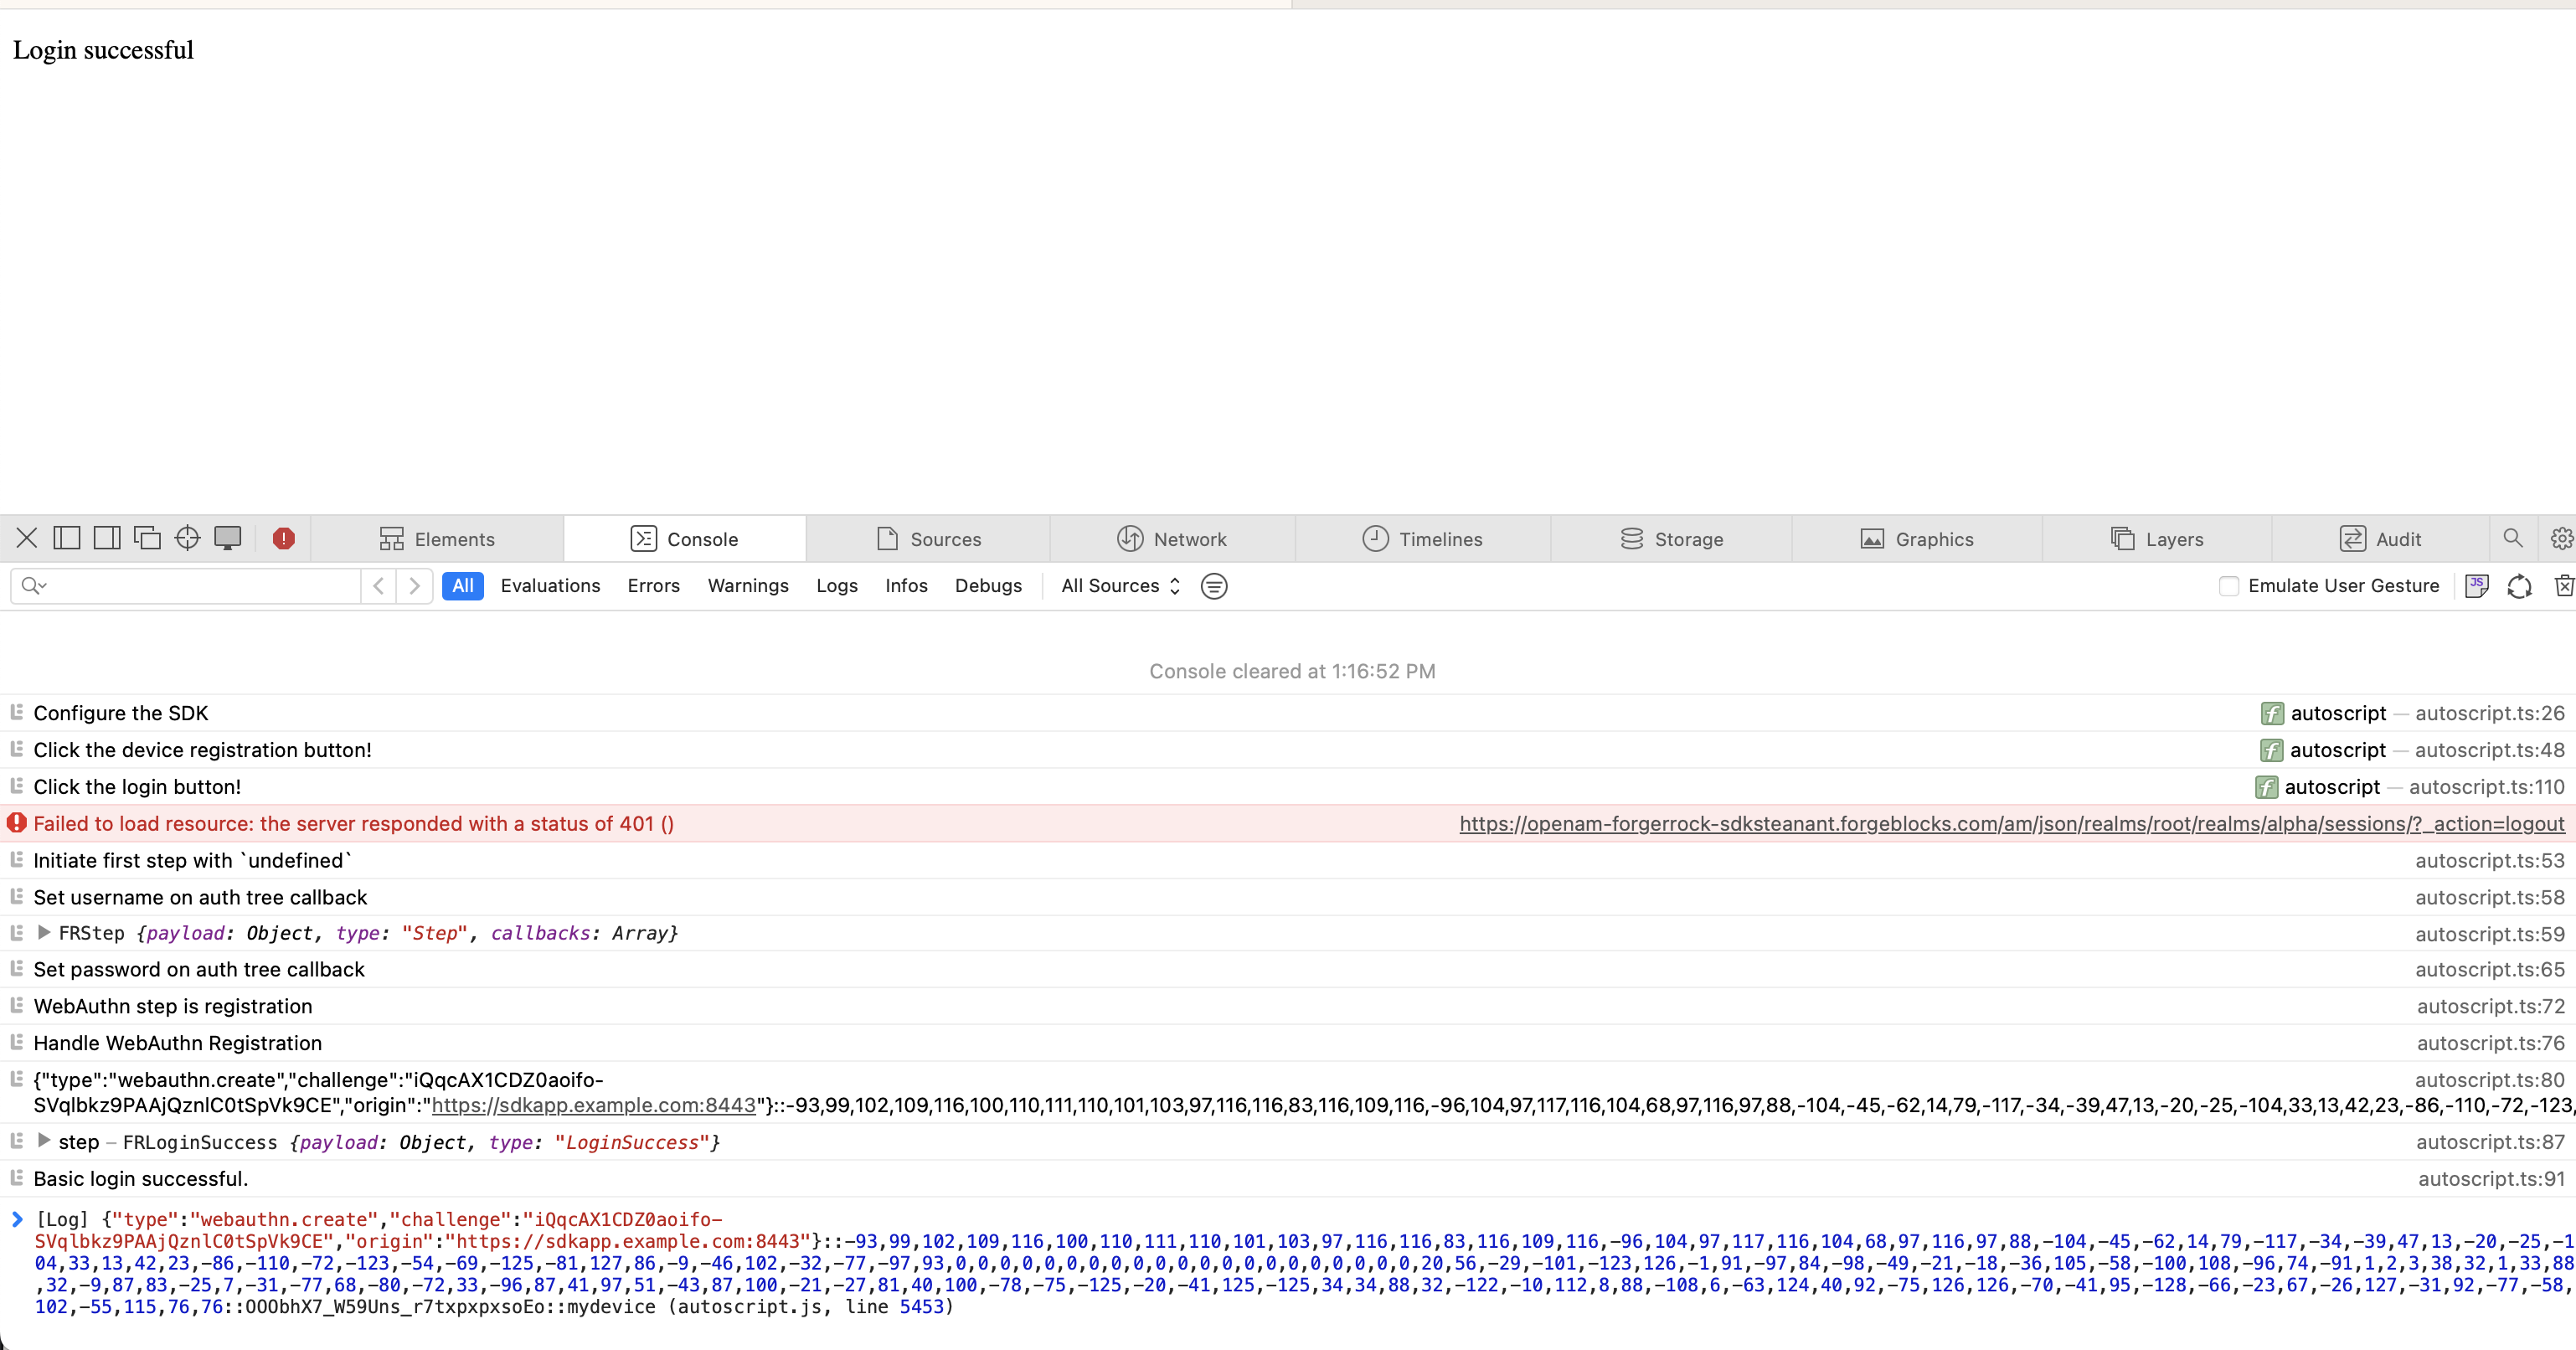The image size is (2576, 1350).
Task: Detach inspector into separate window
Action: pyautogui.click(x=147, y=538)
